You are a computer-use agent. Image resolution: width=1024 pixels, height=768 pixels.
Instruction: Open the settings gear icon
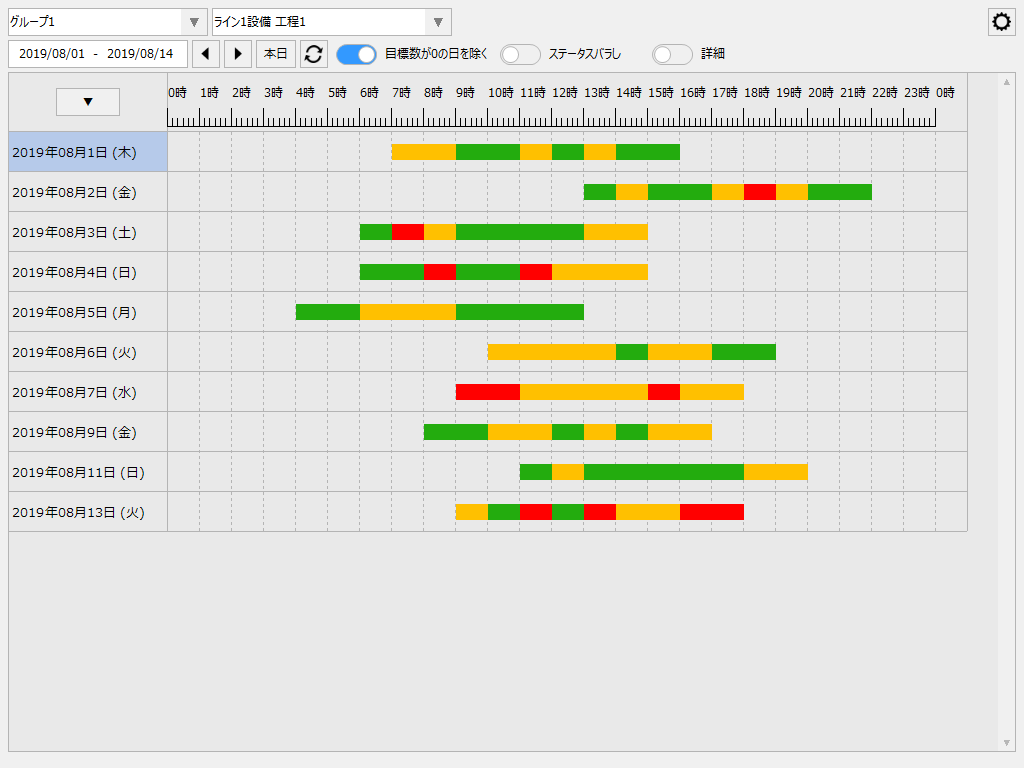coord(1001,21)
